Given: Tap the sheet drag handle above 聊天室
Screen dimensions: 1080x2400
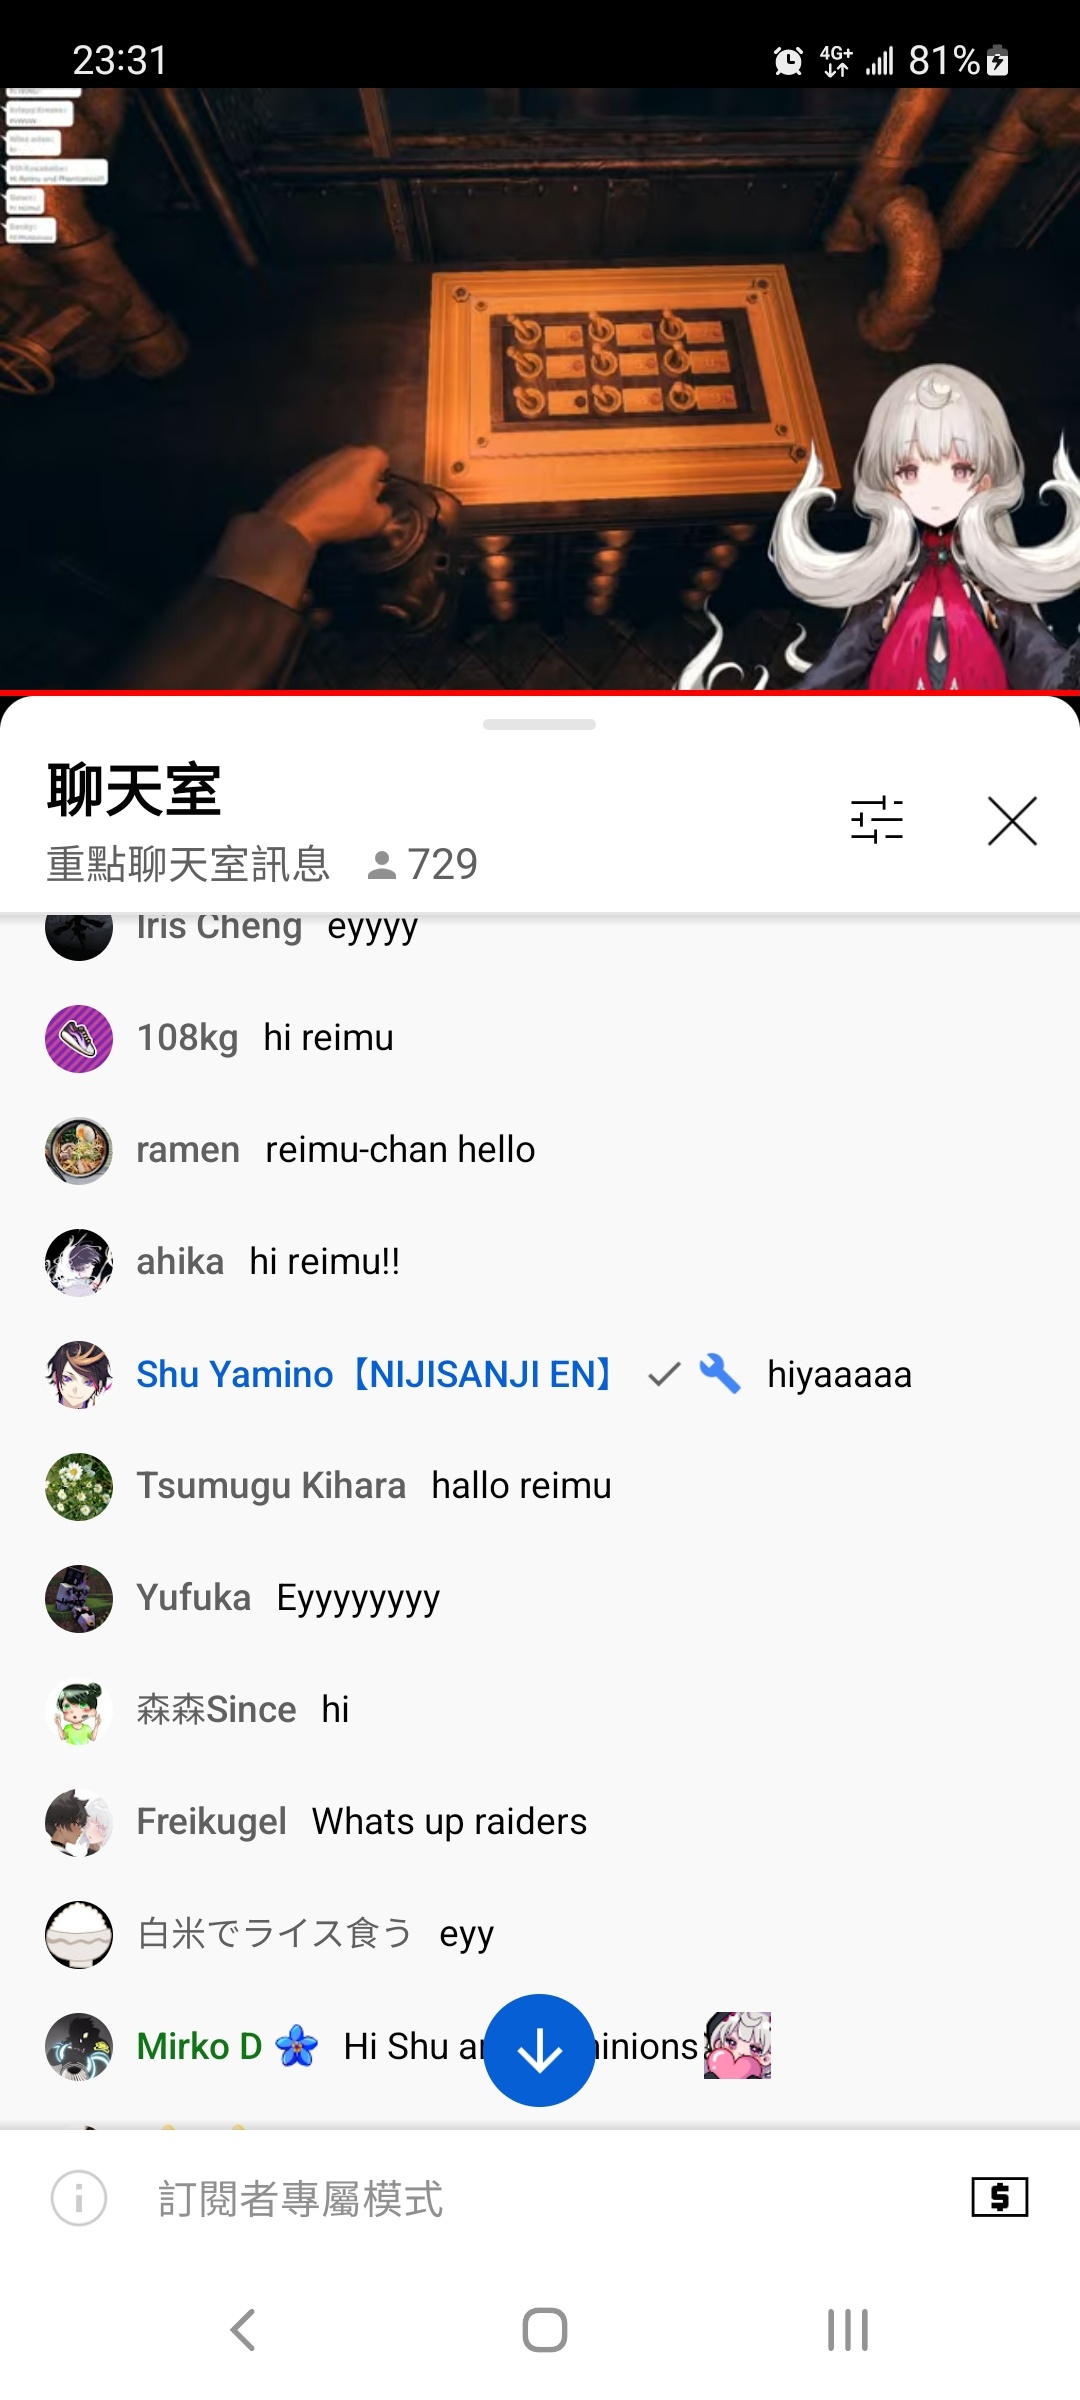Looking at the screenshot, I should [x=539, y=724].
